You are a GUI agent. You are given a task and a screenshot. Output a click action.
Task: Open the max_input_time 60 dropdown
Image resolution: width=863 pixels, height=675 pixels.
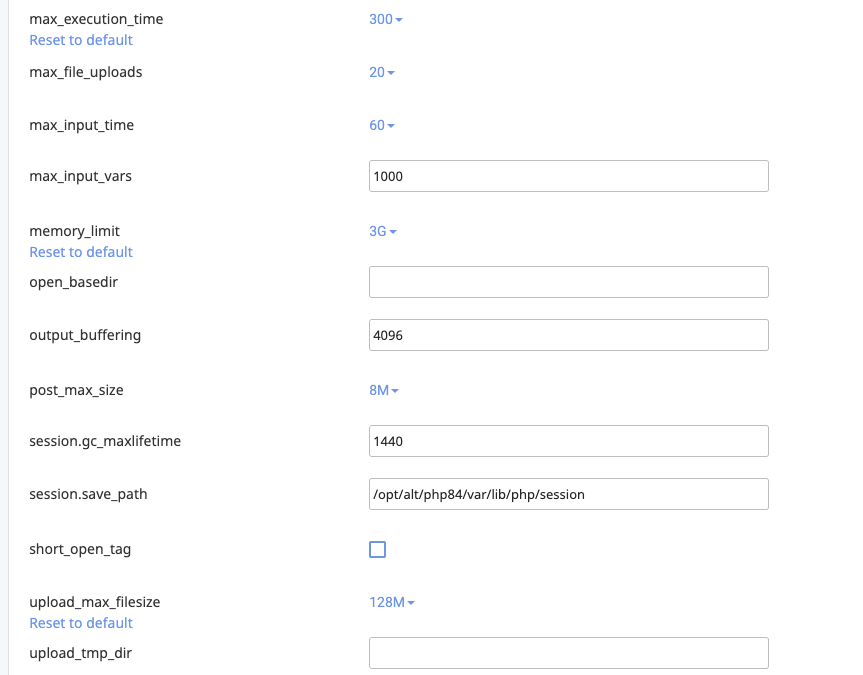381,126
